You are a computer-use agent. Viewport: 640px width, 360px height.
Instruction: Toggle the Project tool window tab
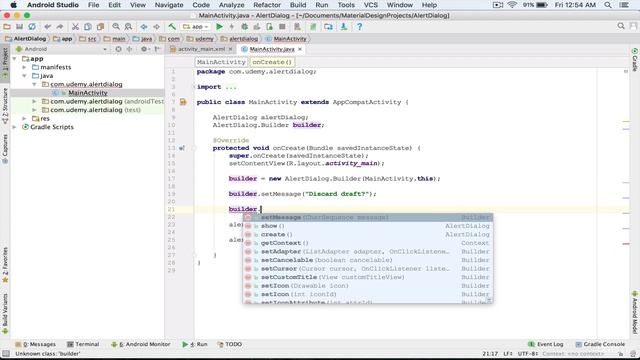point(5,63)
